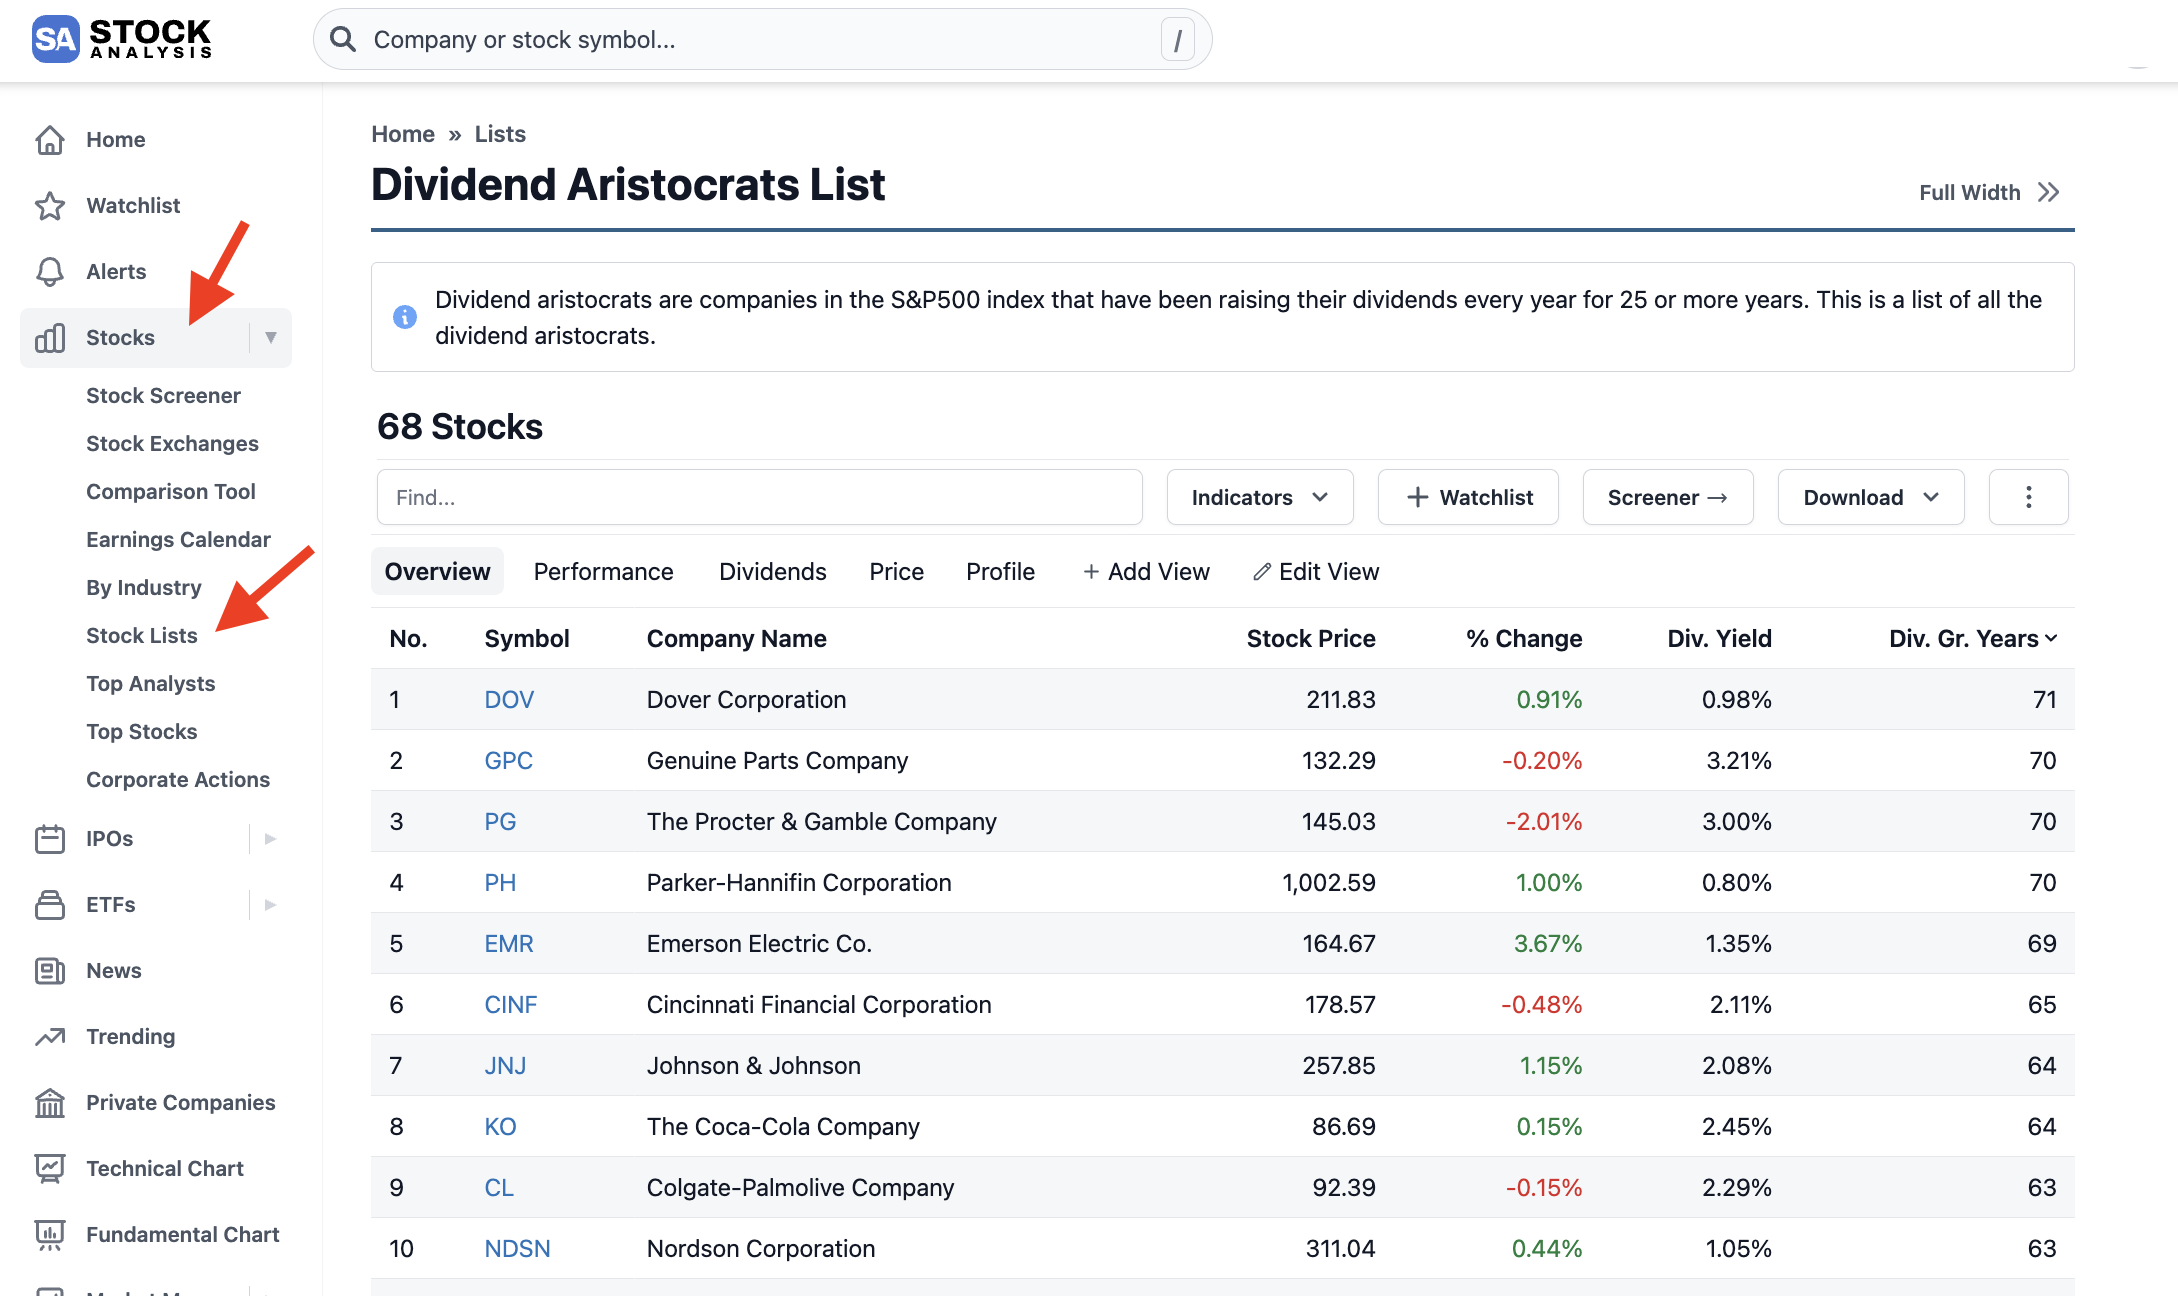
Task: Open the CINF stock symbol link
Action: click(x=511, y=1005)
